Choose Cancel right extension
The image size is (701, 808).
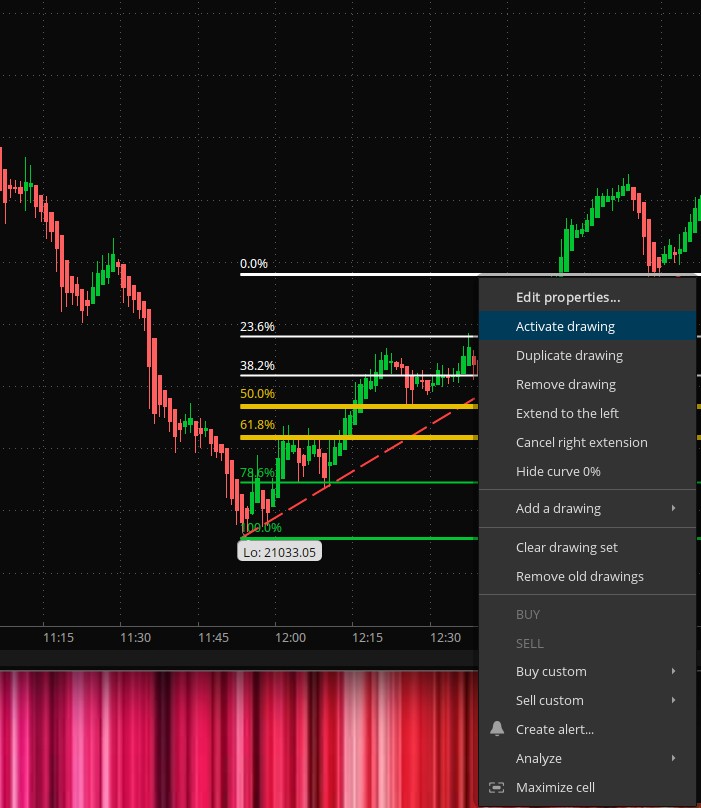587,442
